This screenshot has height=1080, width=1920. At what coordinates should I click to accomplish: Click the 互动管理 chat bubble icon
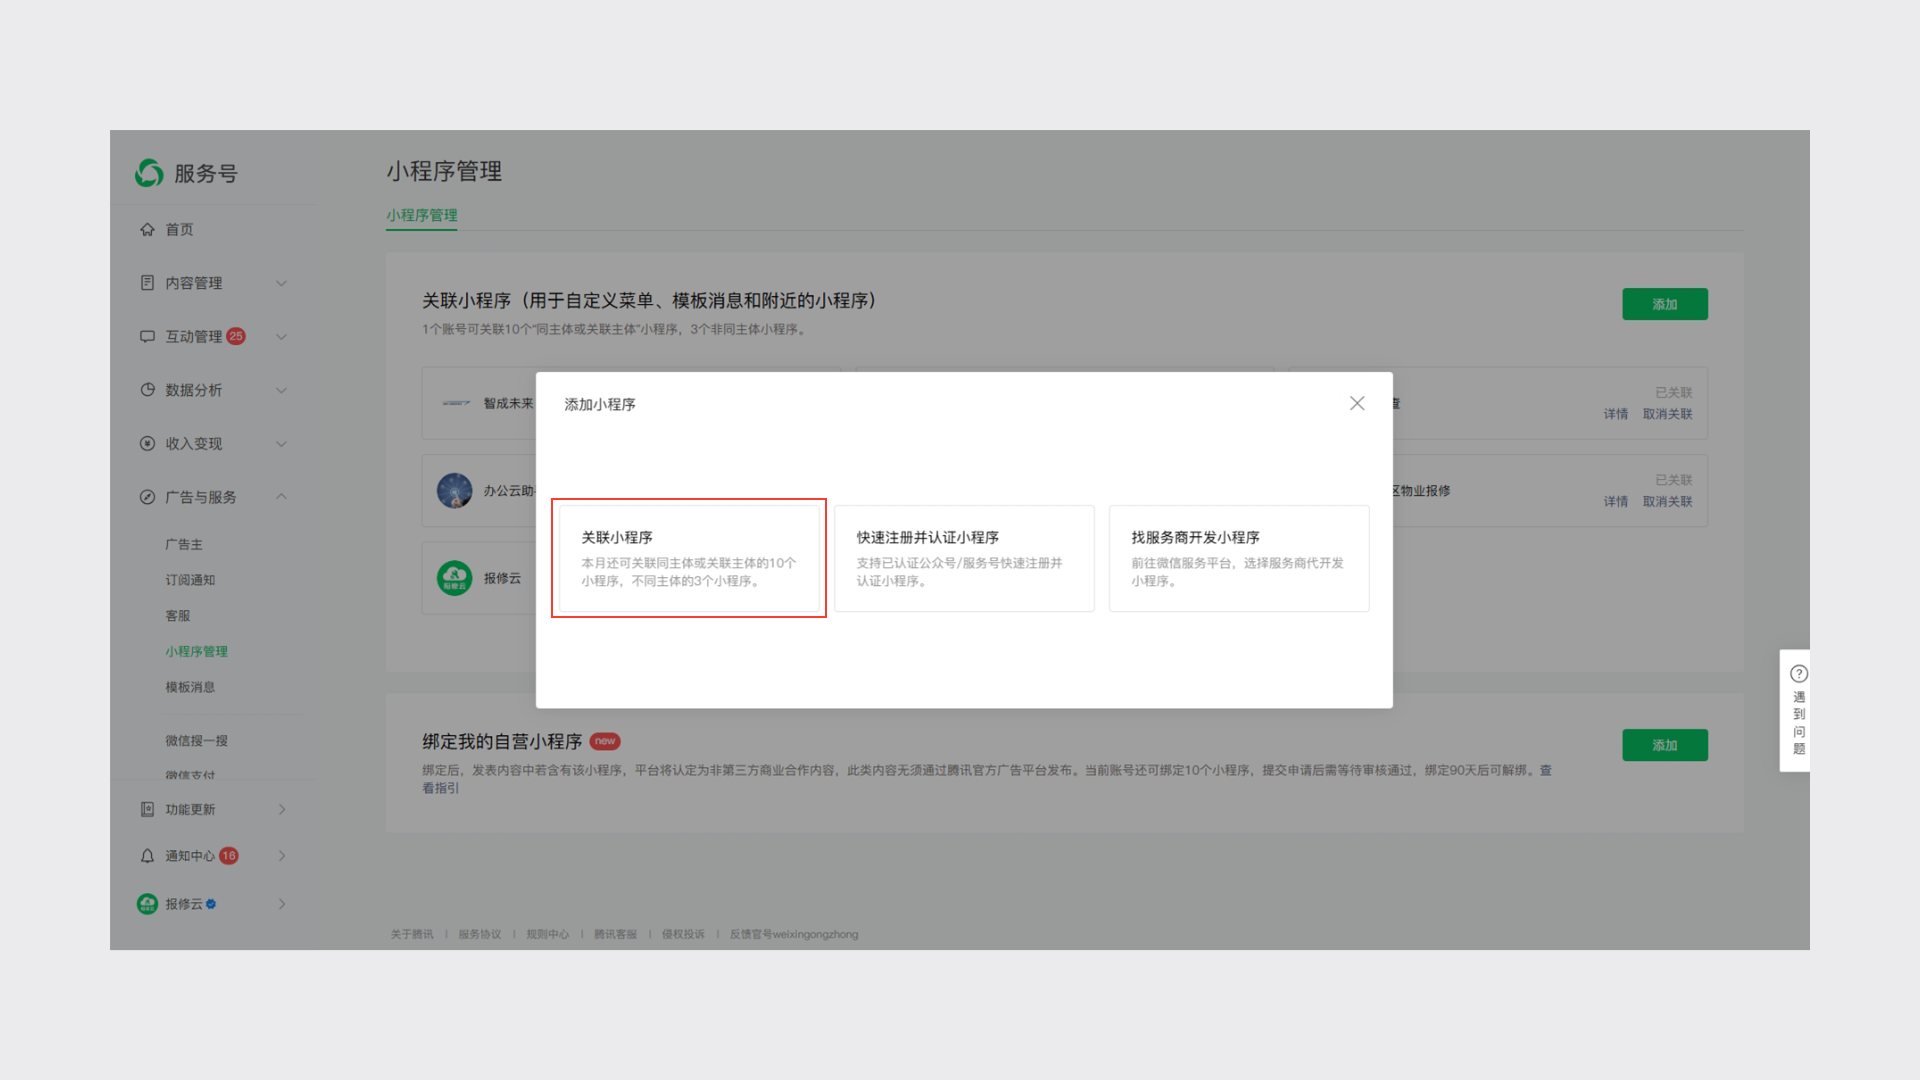pyautogui.click(x=147, y=336)
